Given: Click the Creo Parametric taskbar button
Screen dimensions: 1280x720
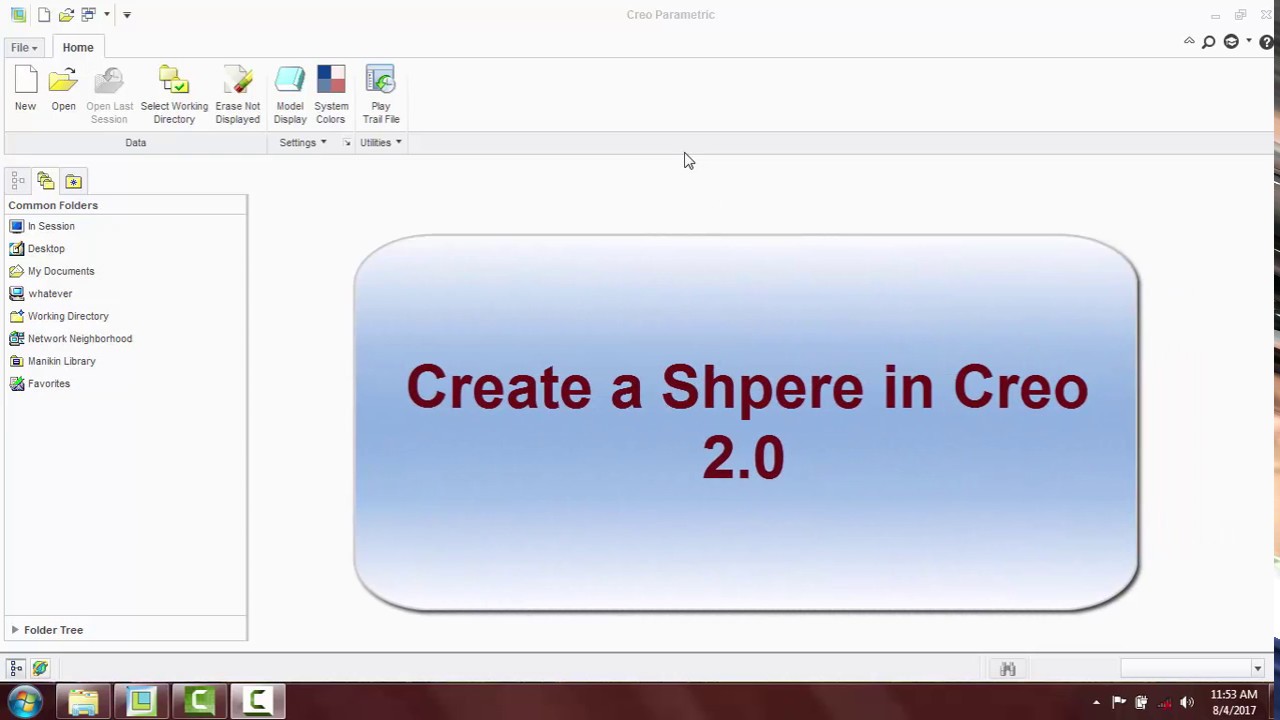Looking at the screenshot, I should point(141,702).
